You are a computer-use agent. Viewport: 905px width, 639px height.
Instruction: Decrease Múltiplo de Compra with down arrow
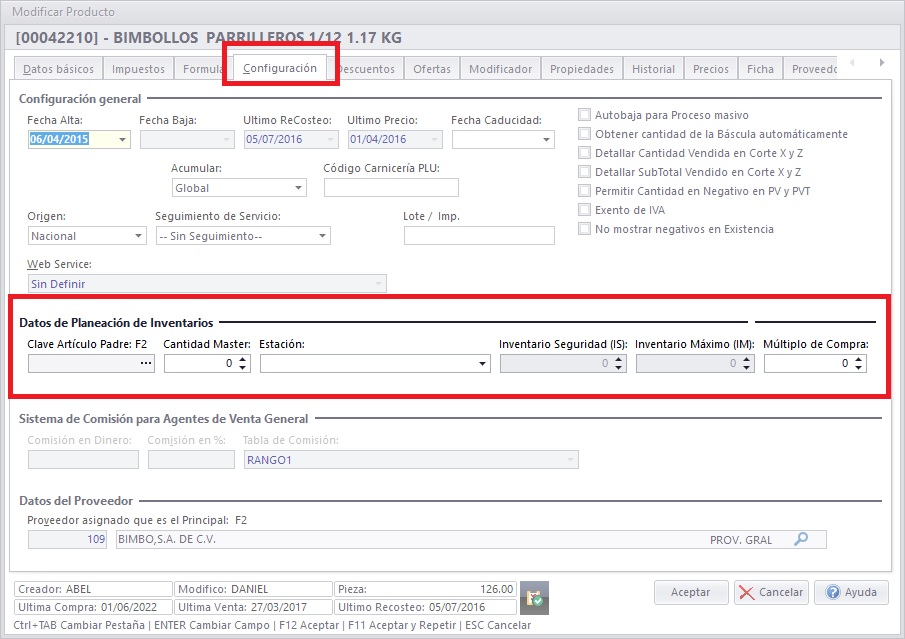[x=859, y=369]
